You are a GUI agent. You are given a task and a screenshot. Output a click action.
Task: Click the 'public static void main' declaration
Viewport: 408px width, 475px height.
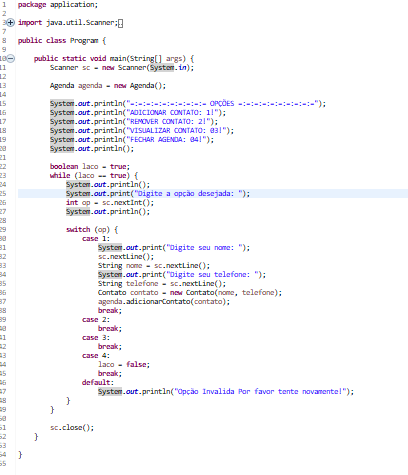coord(114,59)
